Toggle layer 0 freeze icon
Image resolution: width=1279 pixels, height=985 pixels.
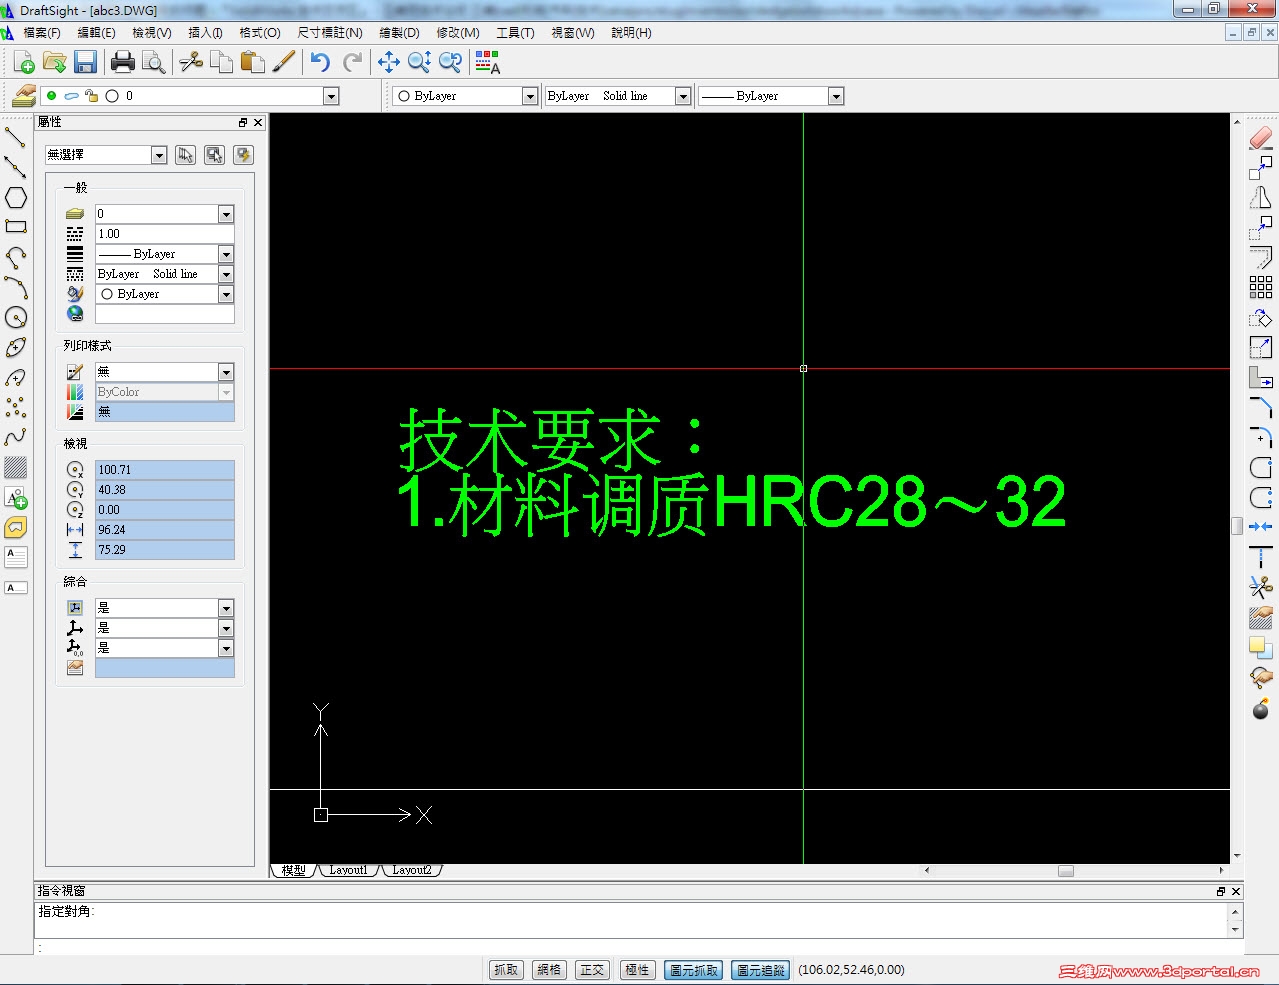coord(71,96)
